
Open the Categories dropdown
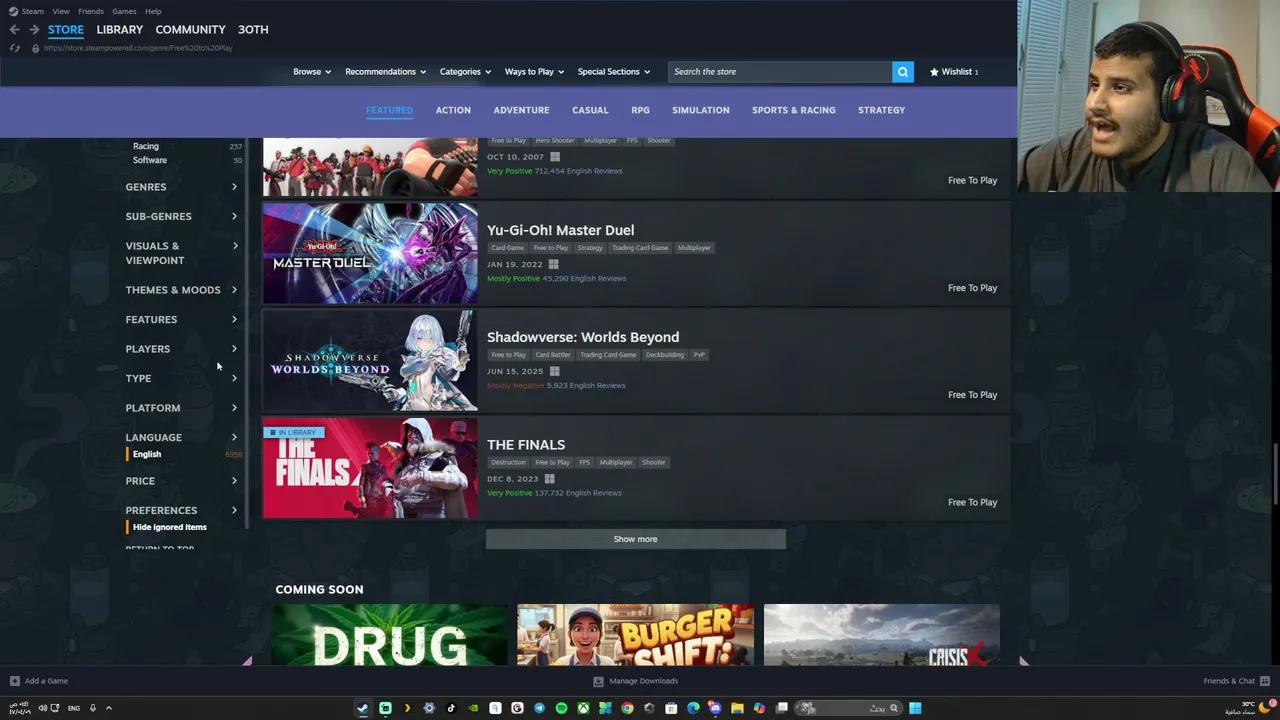465,72
